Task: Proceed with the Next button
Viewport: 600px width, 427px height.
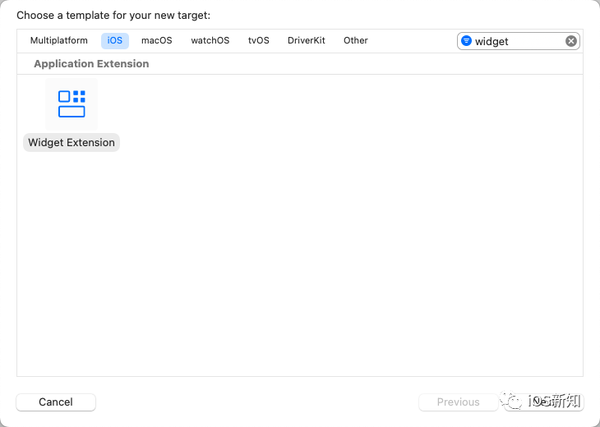Action: pyautogui.click(x=544, y=402)
